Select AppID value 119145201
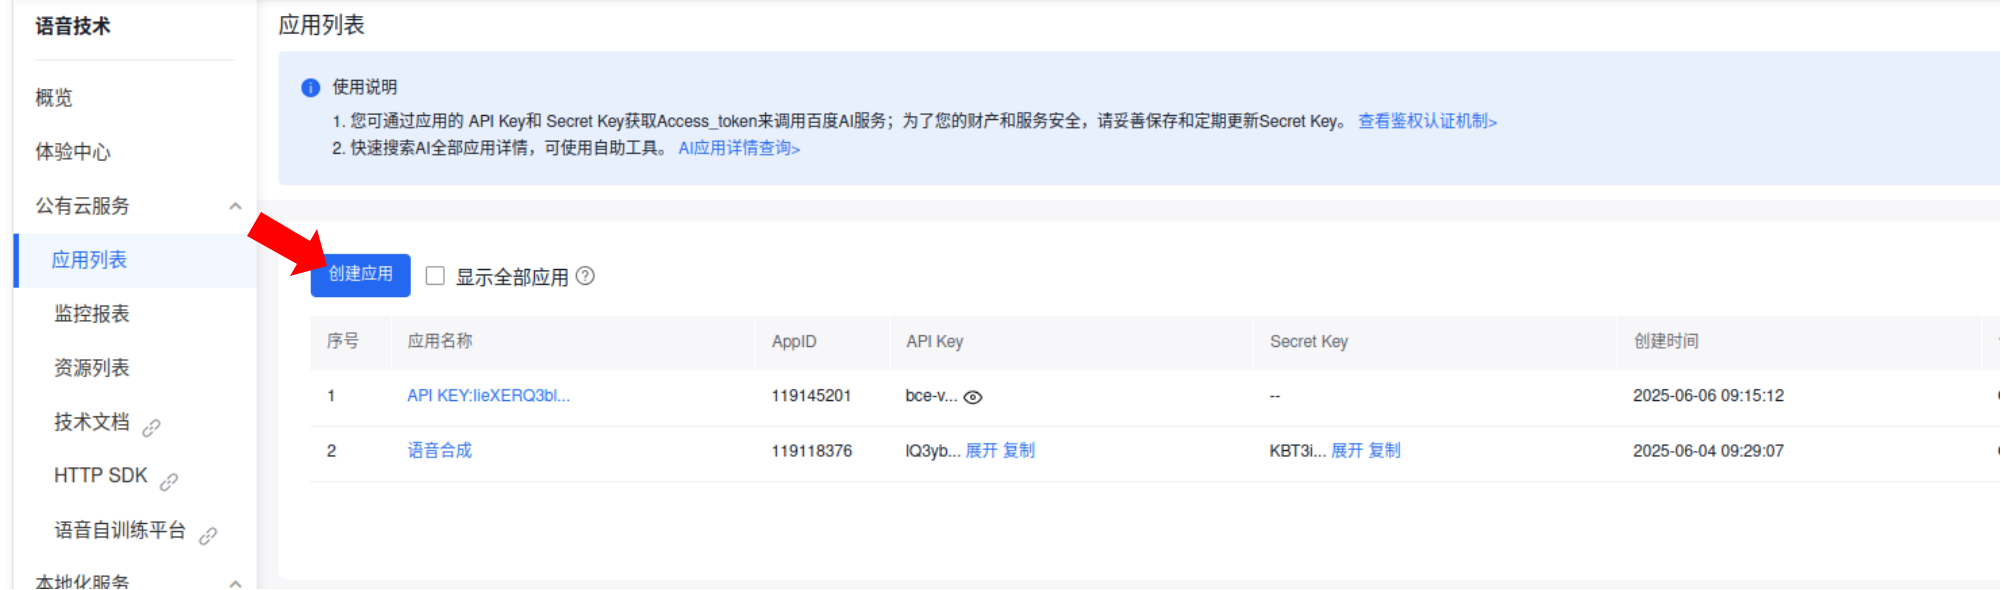Screen dimensions: 2001x590 tap(811, 396)
